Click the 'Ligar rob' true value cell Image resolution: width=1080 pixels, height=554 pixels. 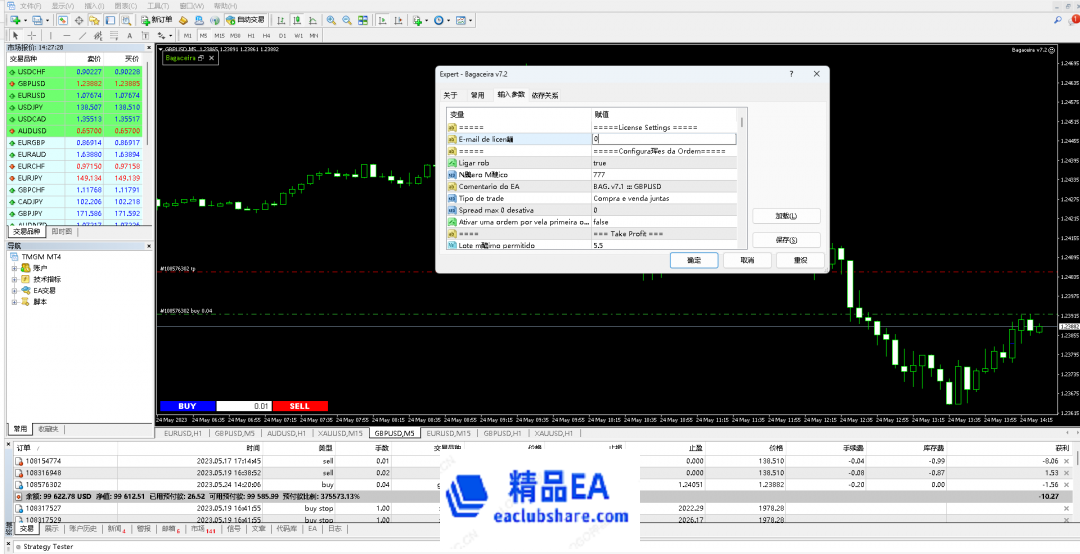pyautogui.click(x=664, y=162)
